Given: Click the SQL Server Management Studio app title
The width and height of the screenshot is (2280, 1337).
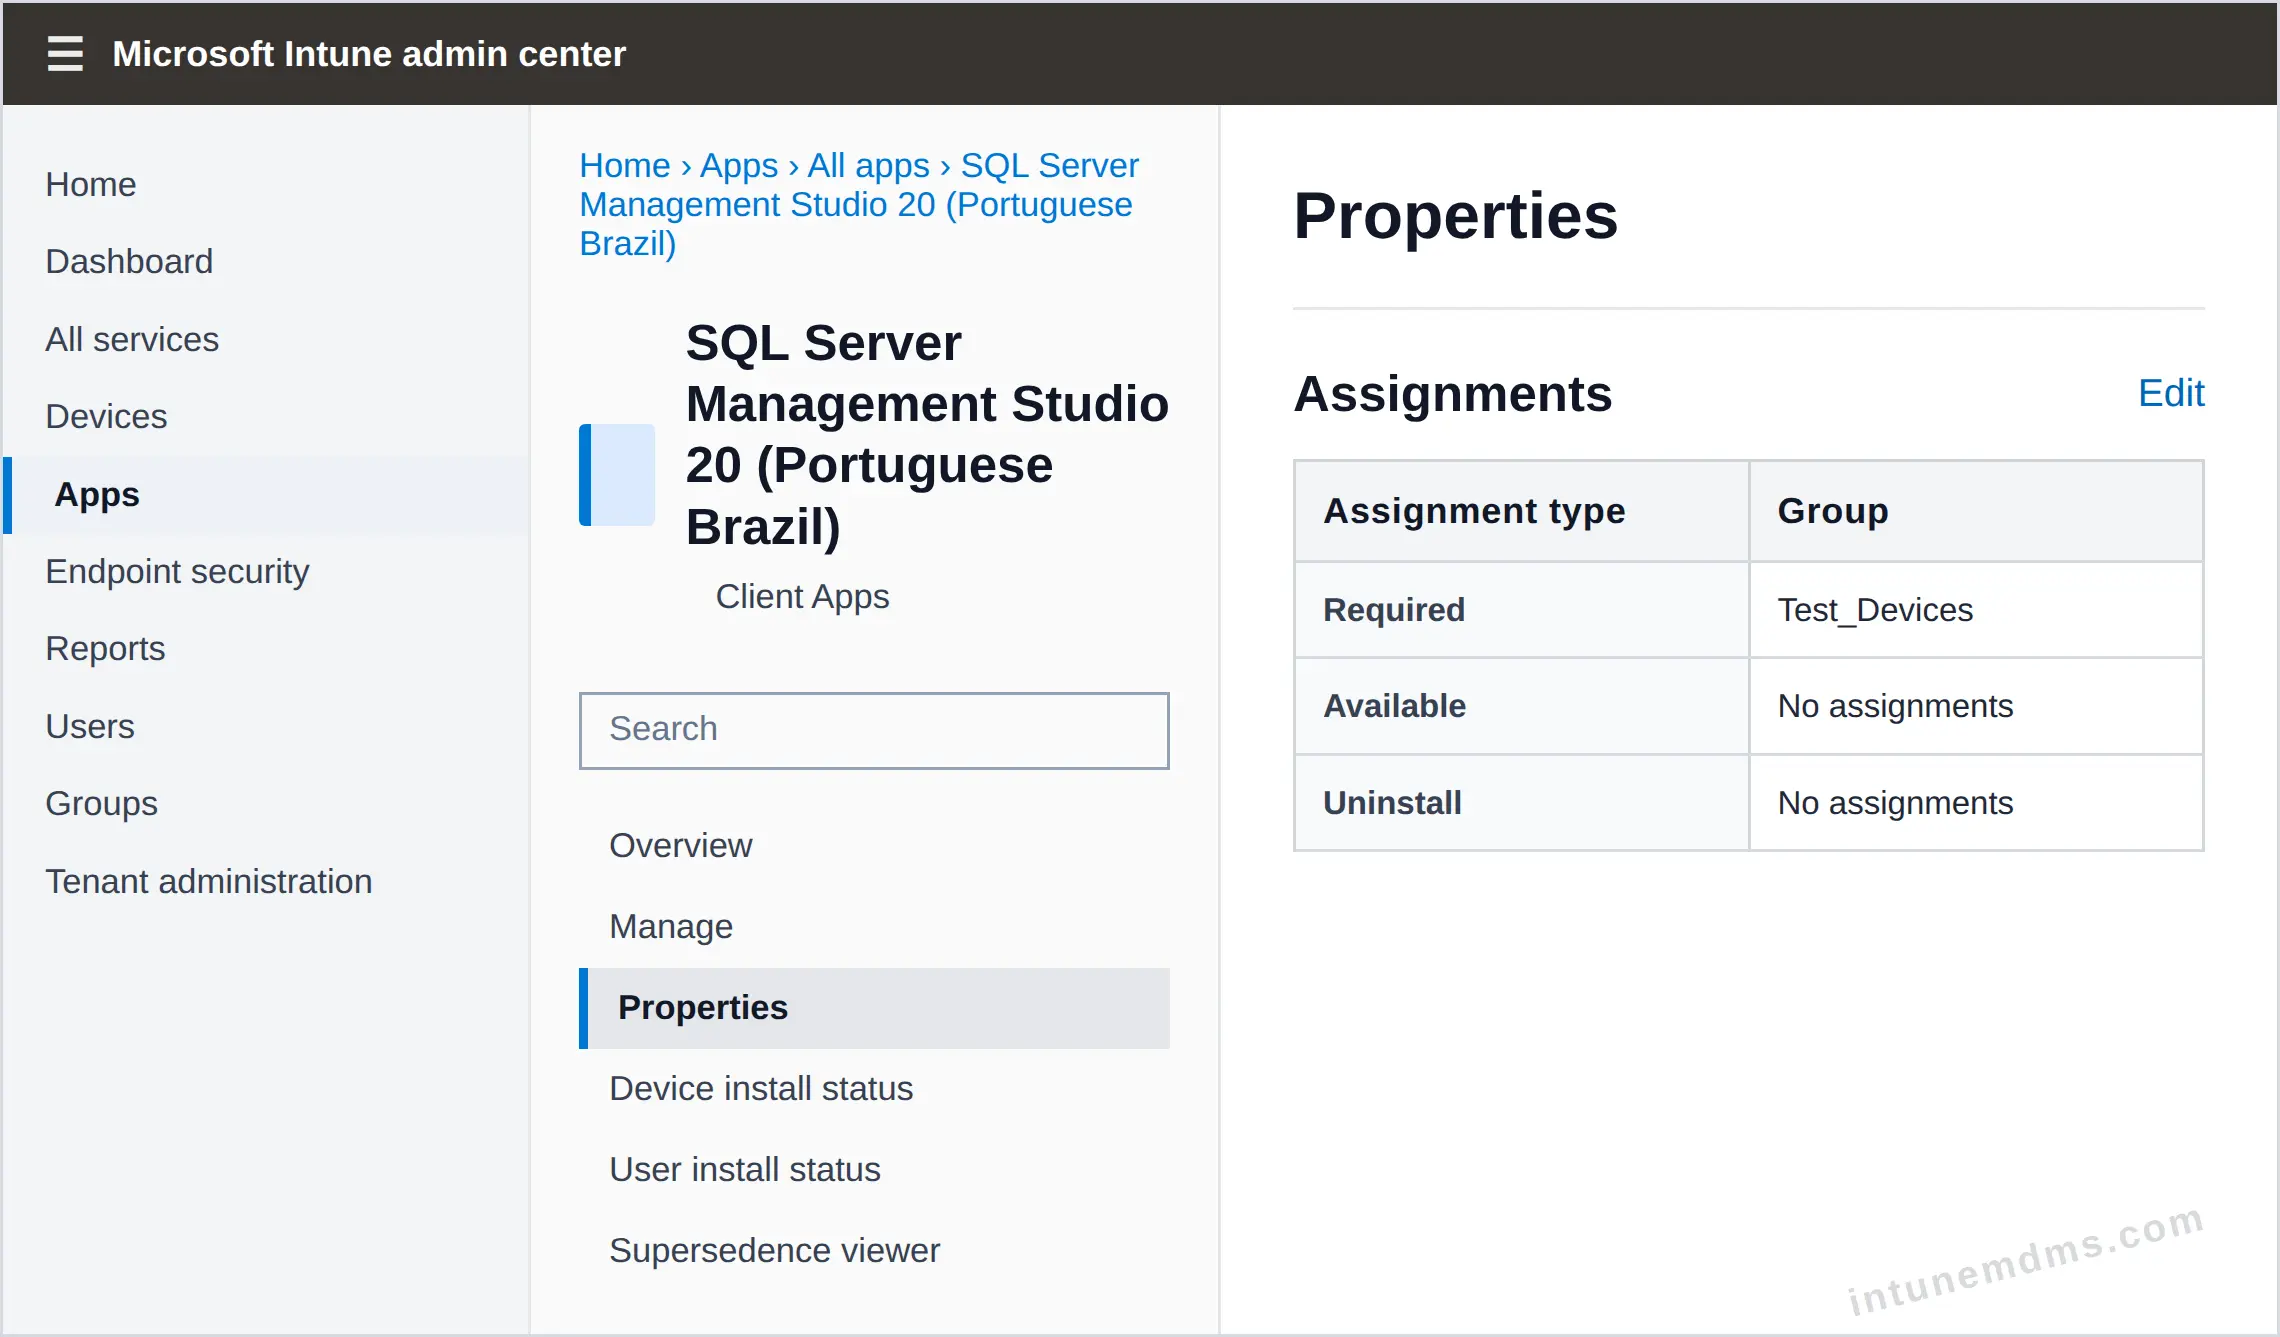Looking at the screenshot, I should click(927, 434).
